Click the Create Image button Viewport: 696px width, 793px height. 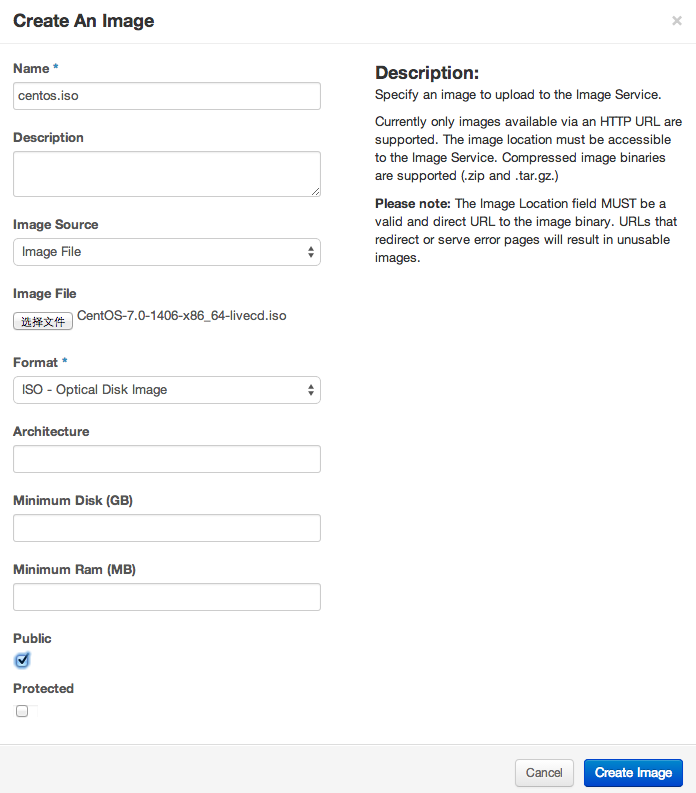(x=633, y=773)
